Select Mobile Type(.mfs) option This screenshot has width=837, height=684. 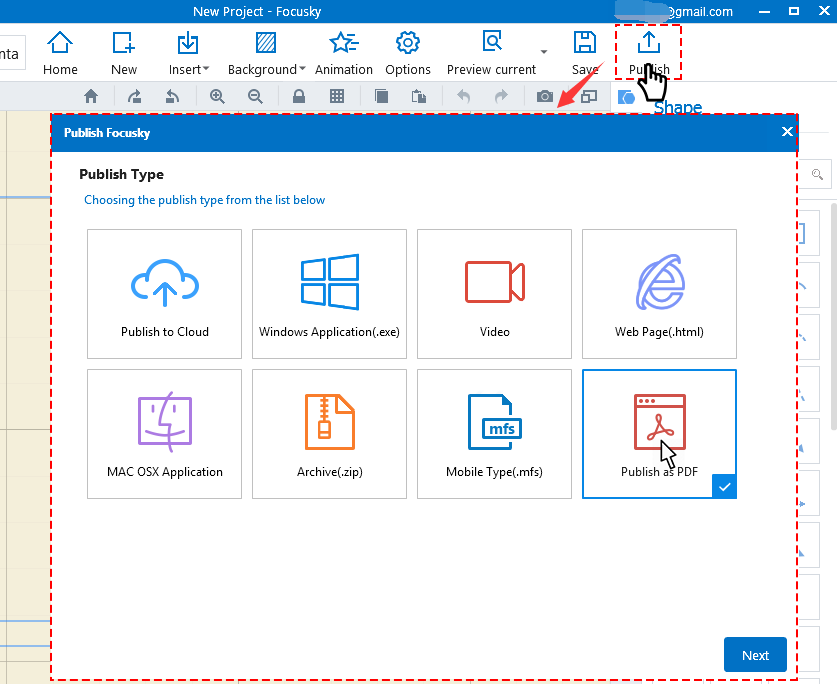[x=494, y=434]
